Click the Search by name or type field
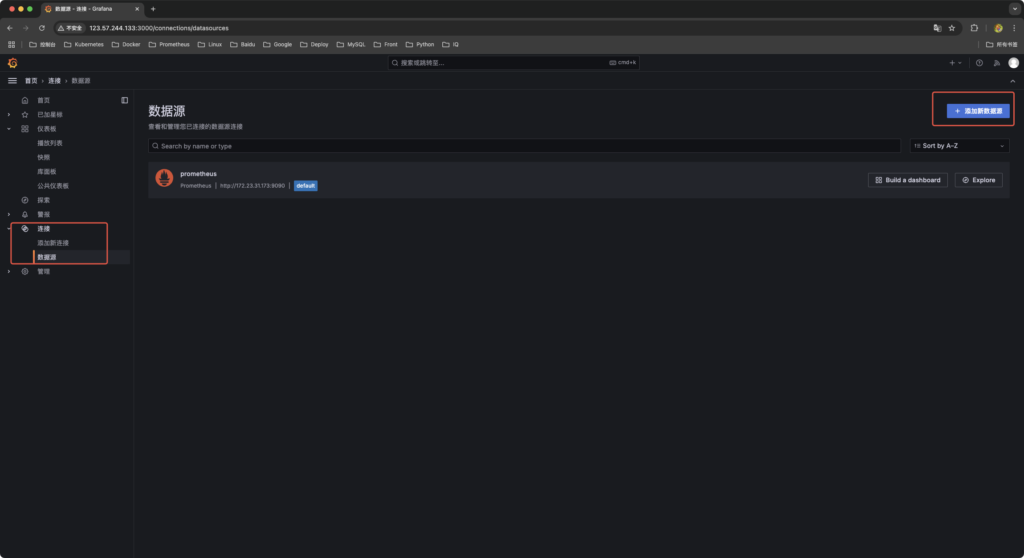The image size is (1024, 558). [524, 146]
